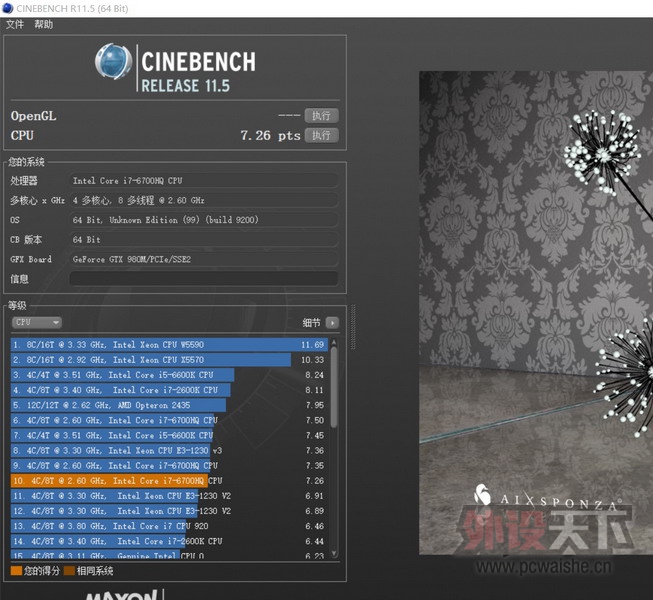This screenshot has width=653, height=600.
Task: Select rank 9 i7-6700HQ 7.35 row
Action: [x=169, y=466]
